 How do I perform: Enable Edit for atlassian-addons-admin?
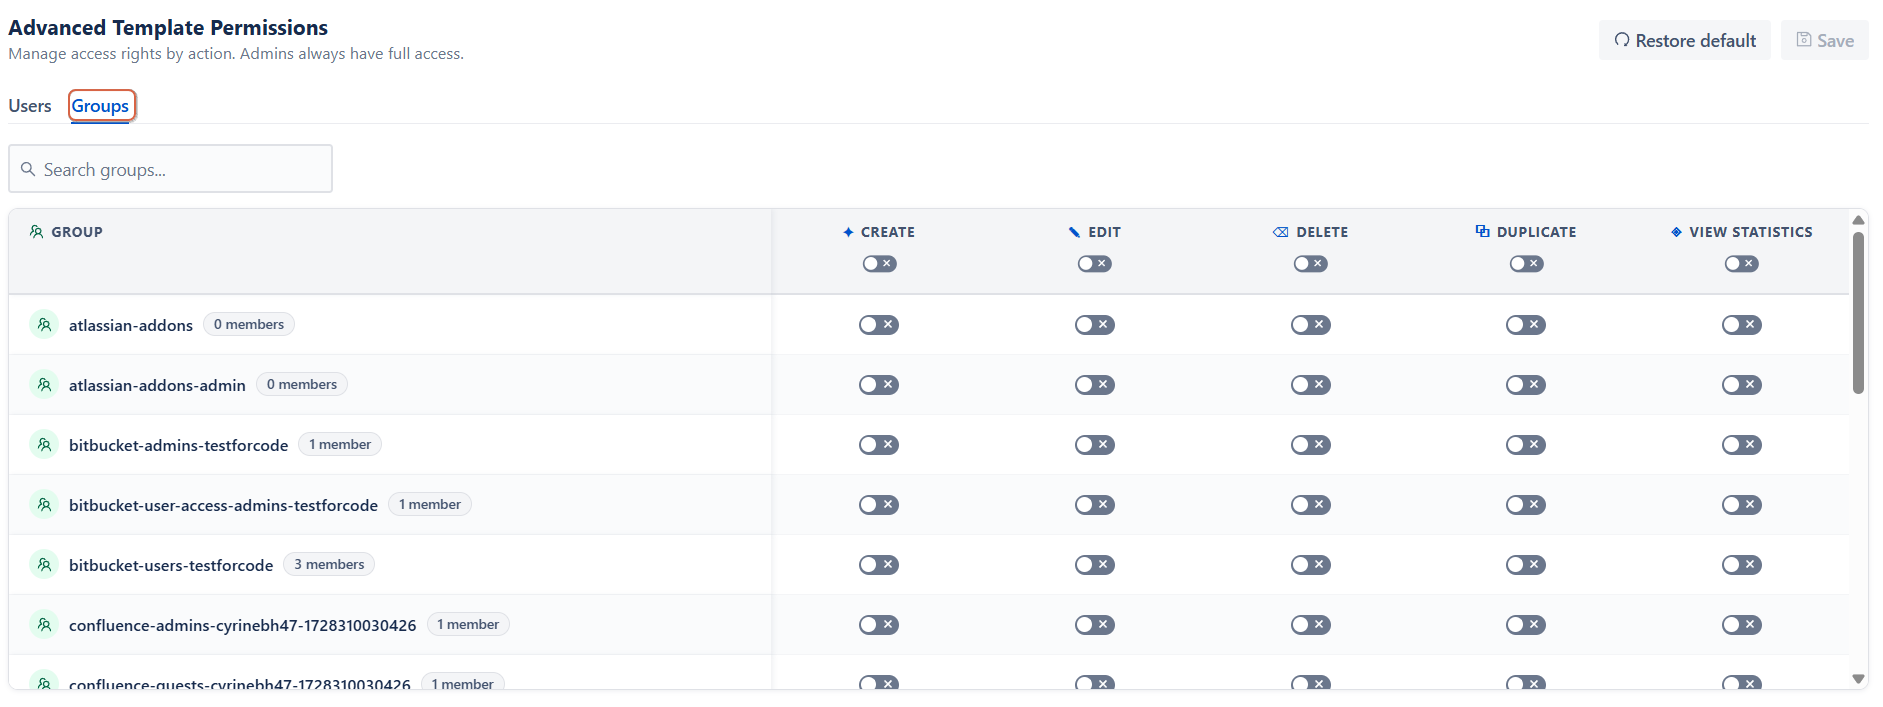[1095, 385]
